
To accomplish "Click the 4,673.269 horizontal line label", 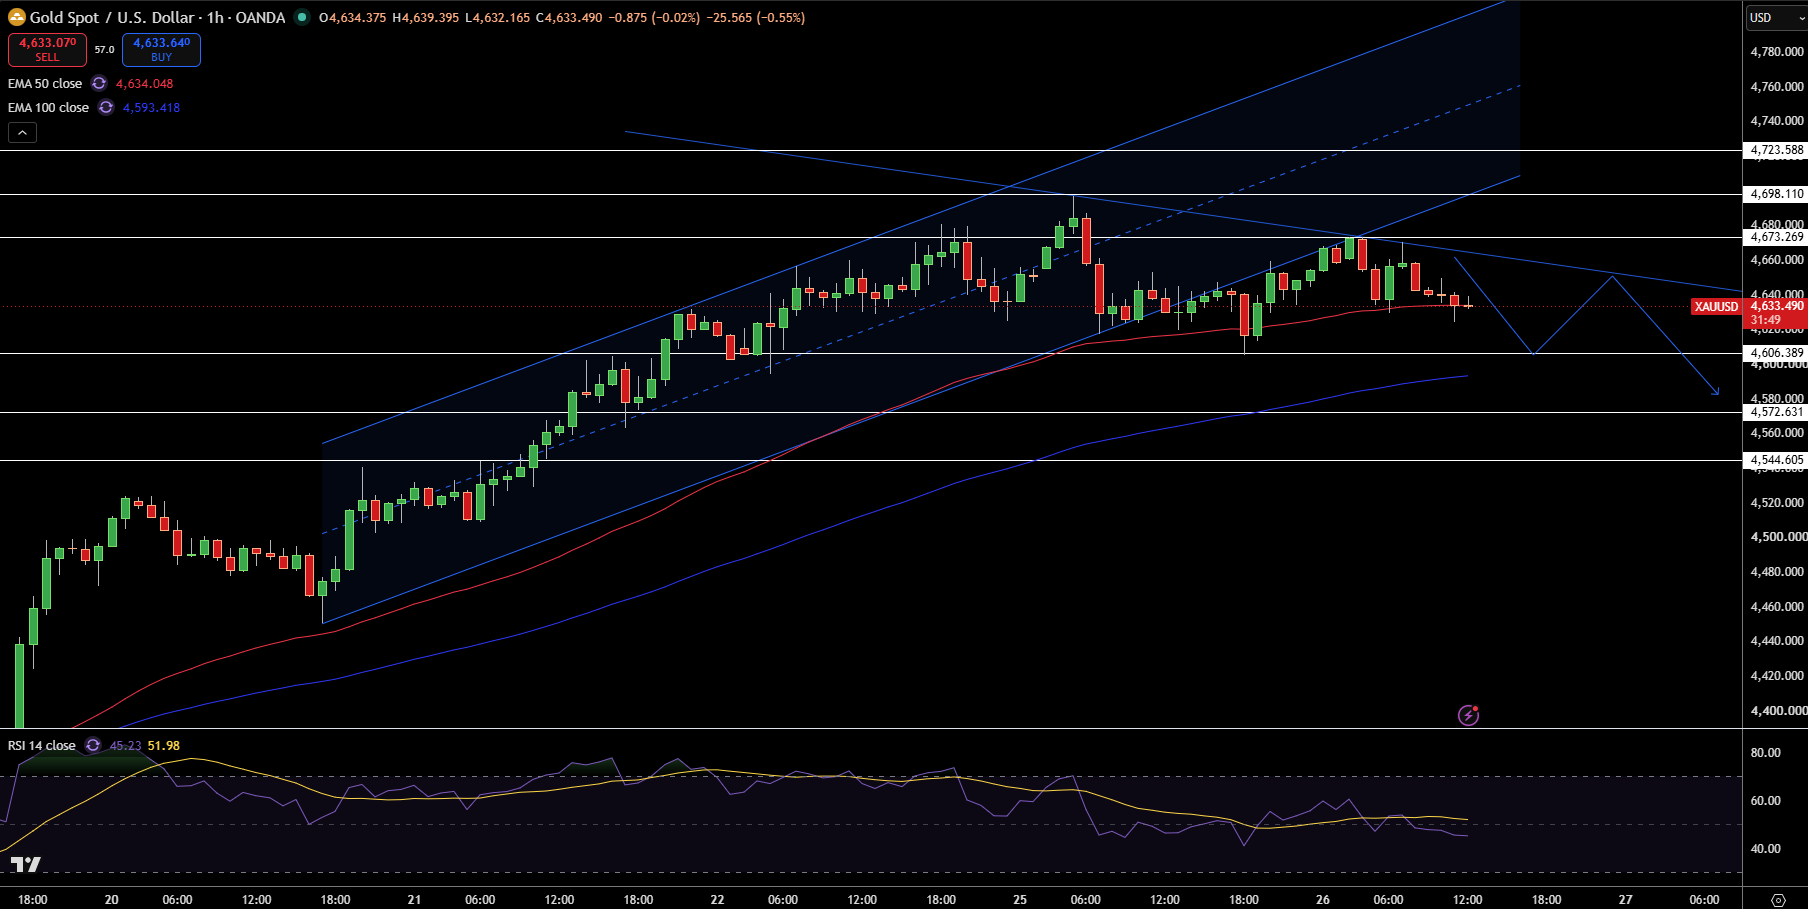I will tap(1776, 237).
